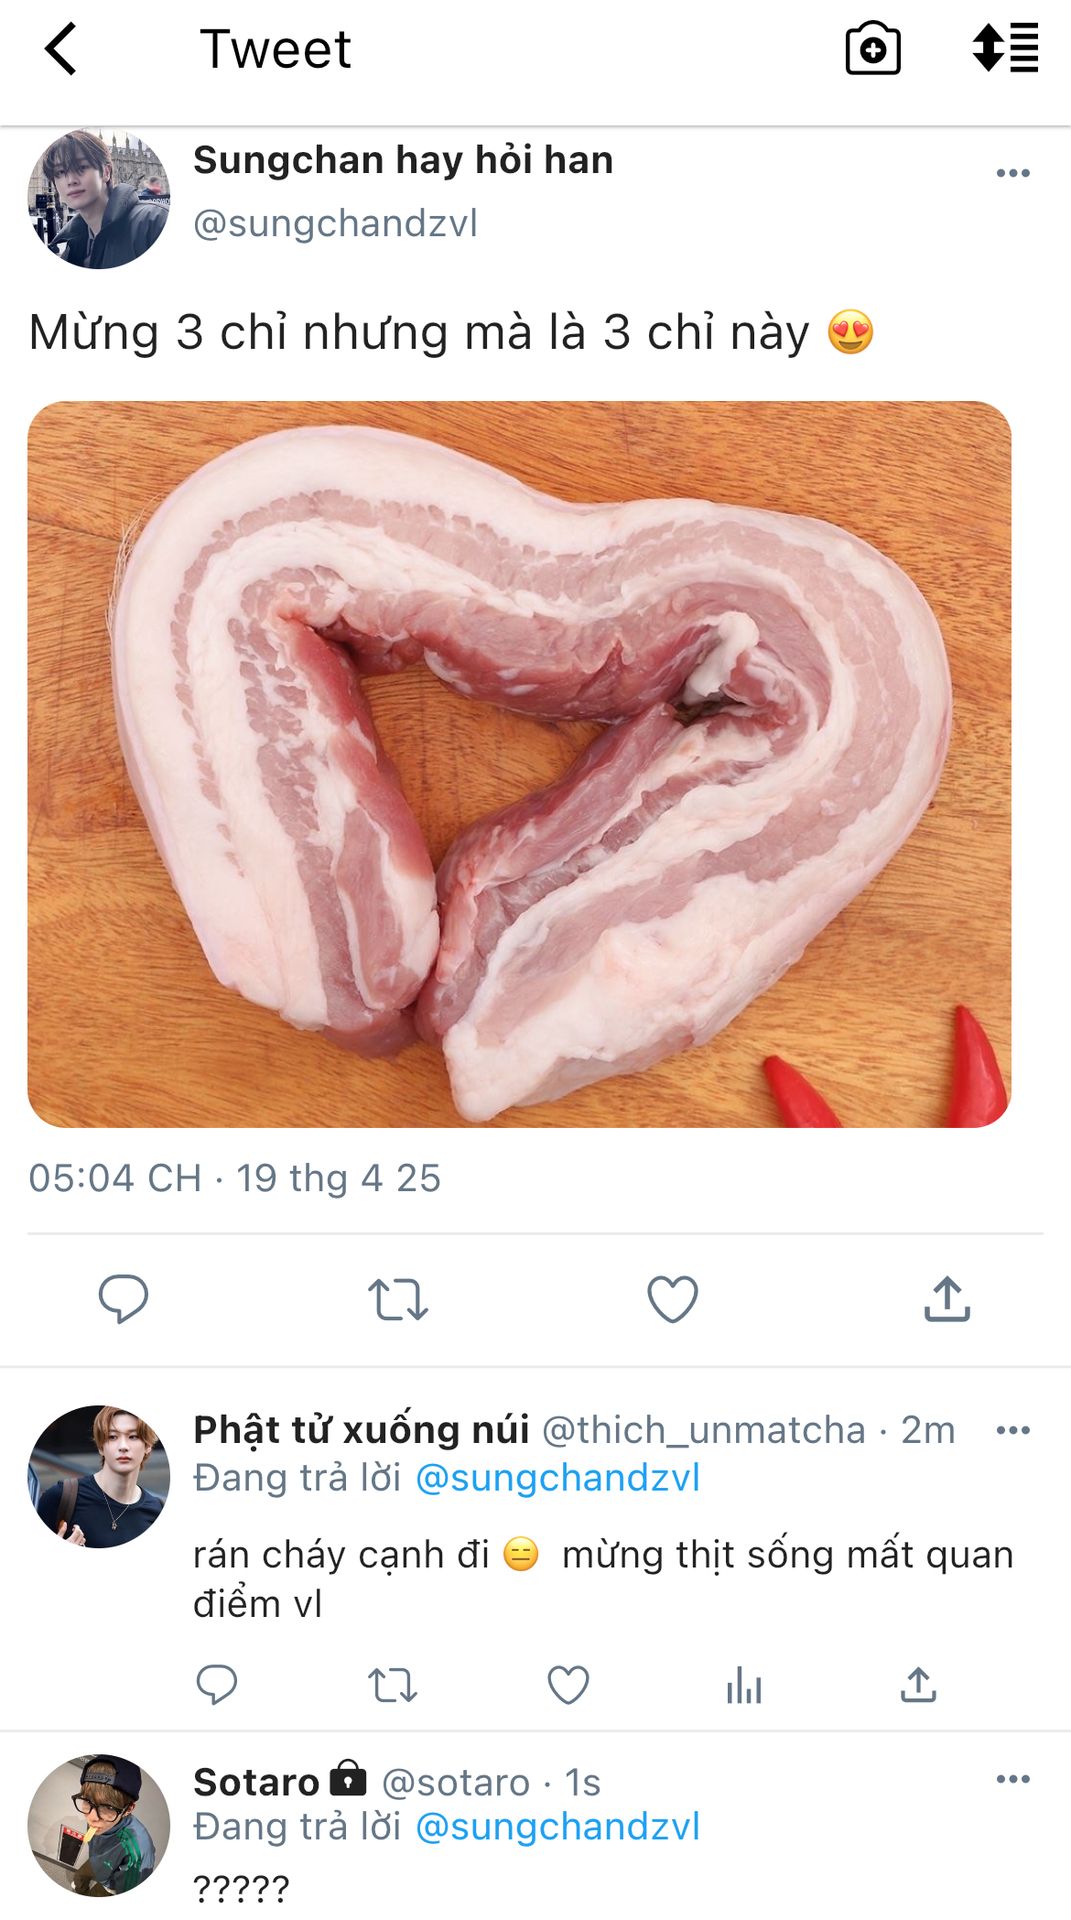This screenshot has width=1071, height=1920.
Task: Retweet Phật tử xuống núi's reply
Action: click(392, 1685)
